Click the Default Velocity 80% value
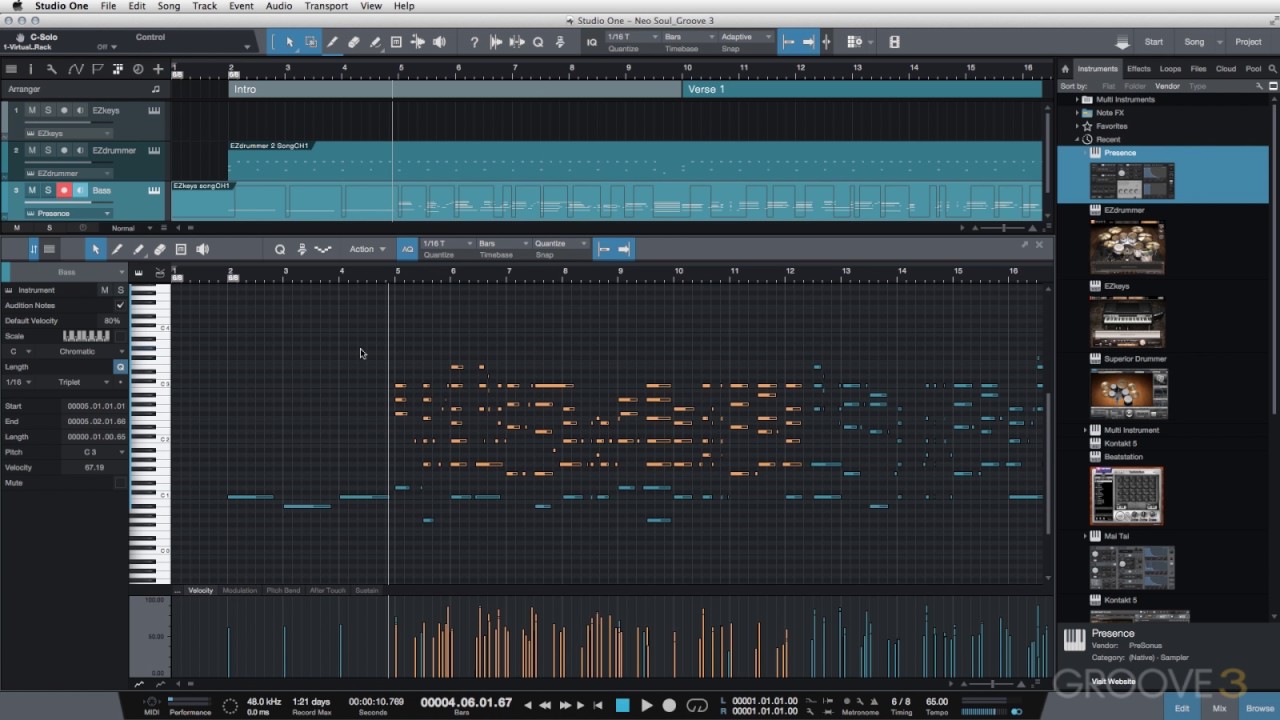Image resolution: width=1280 pixels, height=720 pixels. coord(112,321)
